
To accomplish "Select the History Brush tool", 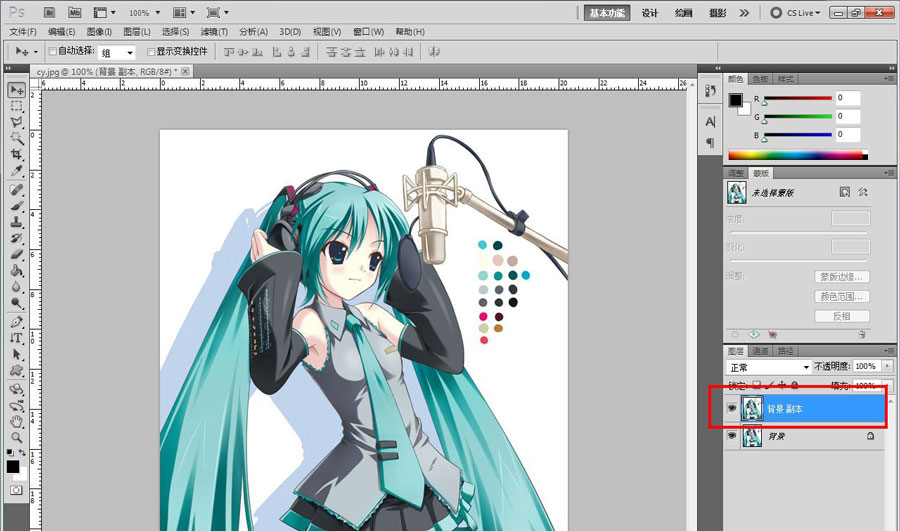I will [x=17, y=238].
